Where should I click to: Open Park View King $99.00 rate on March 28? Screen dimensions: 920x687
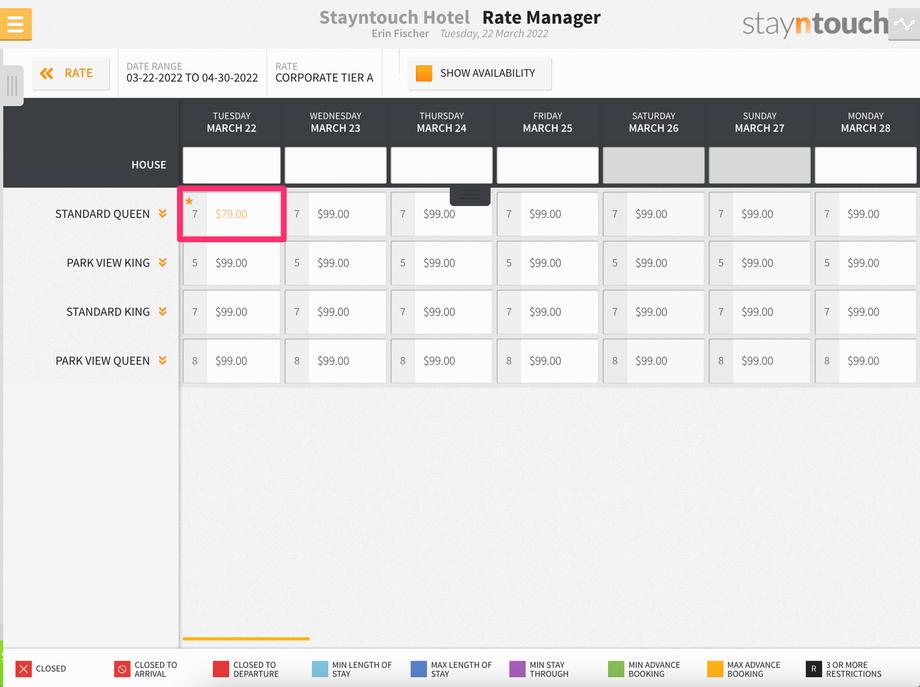click(x=865, y=263)
